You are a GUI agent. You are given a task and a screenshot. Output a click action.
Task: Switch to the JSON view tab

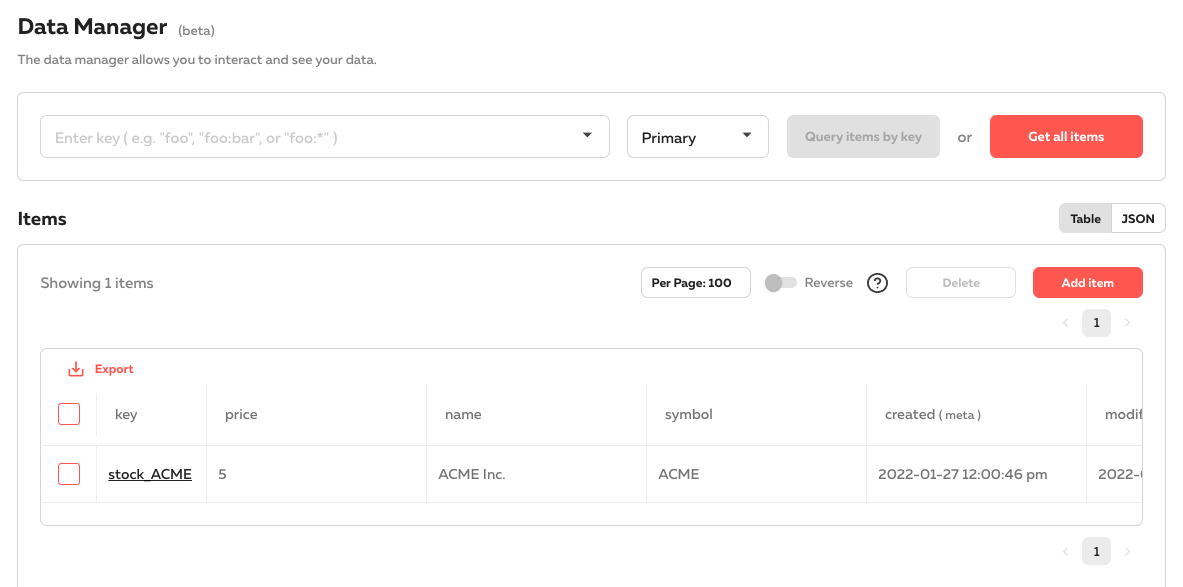[1138, 217]
